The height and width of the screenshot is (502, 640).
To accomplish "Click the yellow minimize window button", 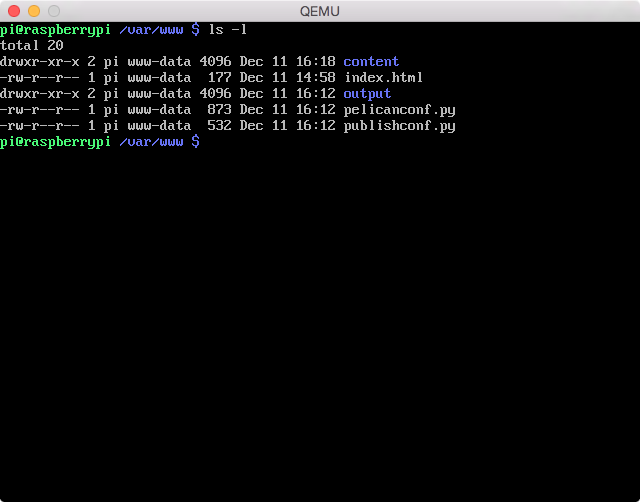I will click(34, 11).
